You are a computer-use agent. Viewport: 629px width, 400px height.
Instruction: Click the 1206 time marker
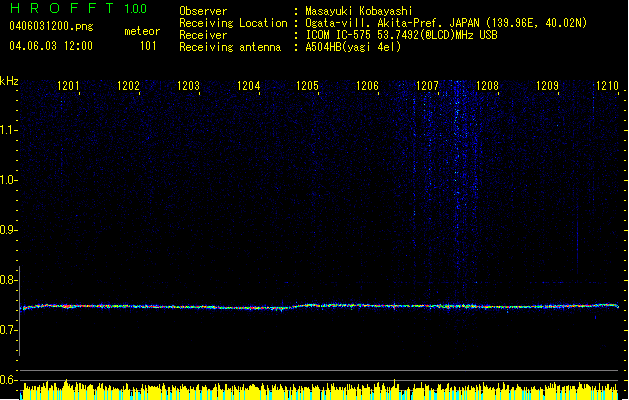(367, 86)
